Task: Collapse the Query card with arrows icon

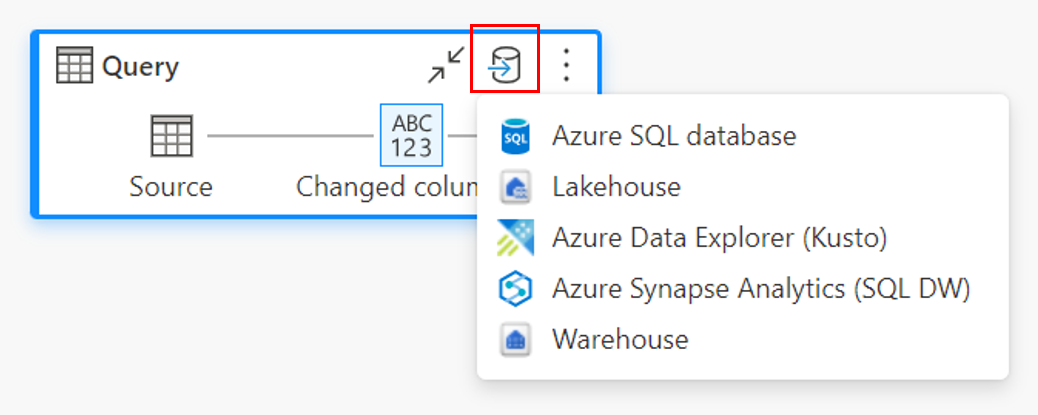Action: [446, 66]
